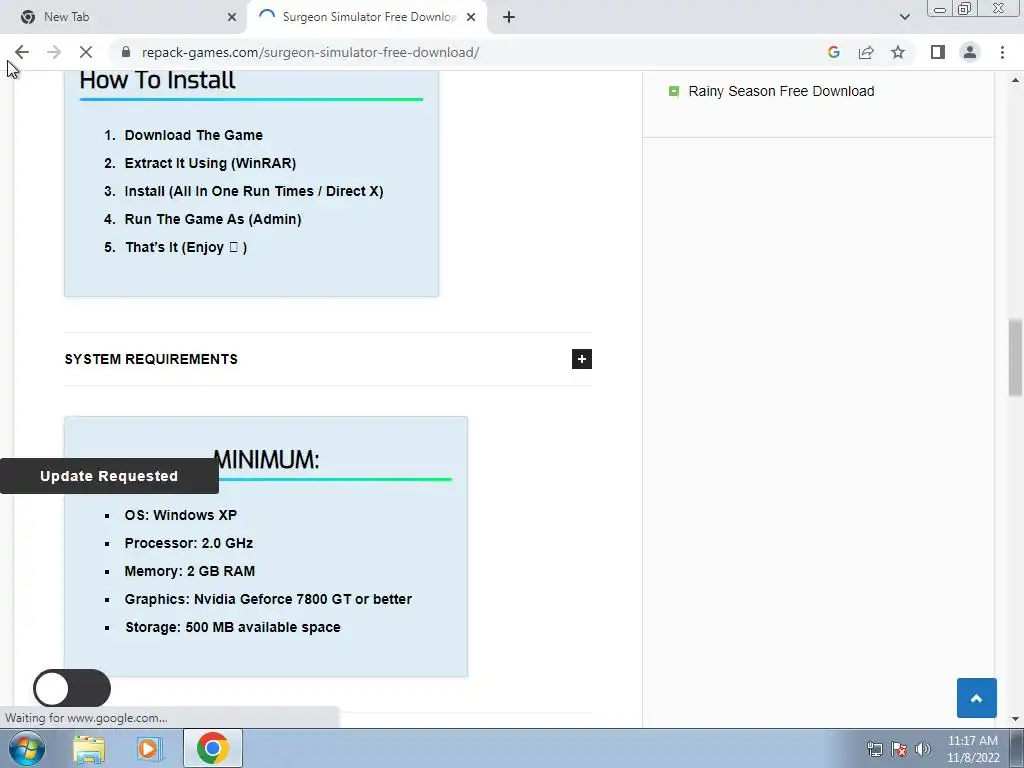Click the page vertical scrollbar thumb
The height and width of the screenshot is (768, 1024).
tap(1015, 357)
